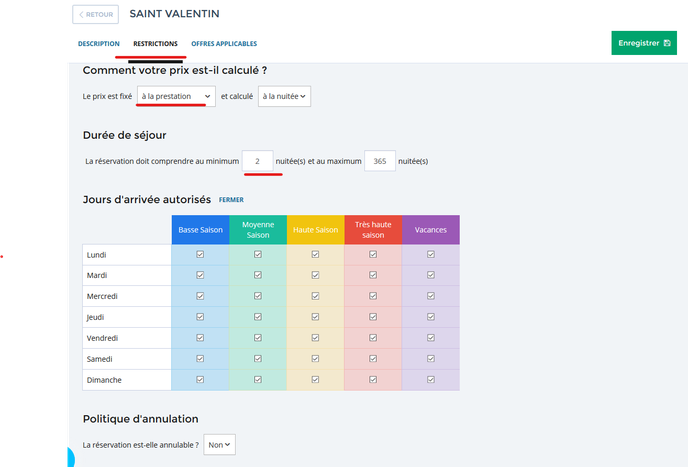
Task: Click the back chevron icon in Retour
Action: [81, 14]
